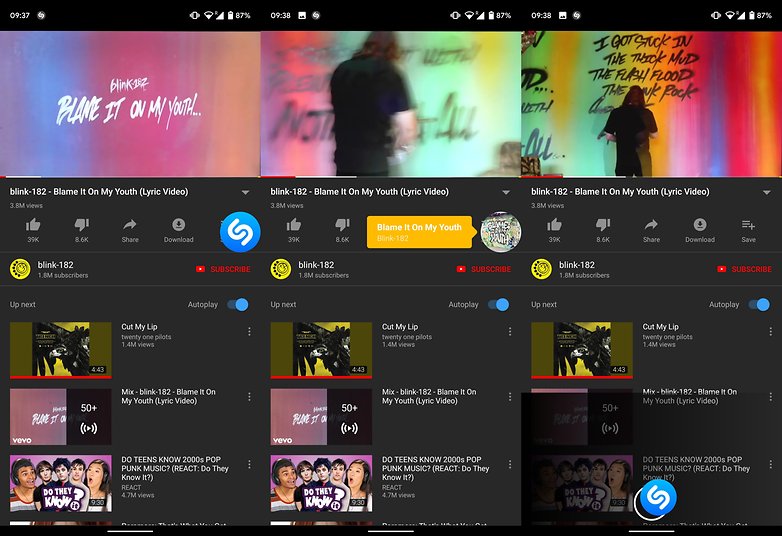Image resolution: width=782 pixels, height=536 pixels.
Task: Expand video description in middle screen
Action: 506,192
